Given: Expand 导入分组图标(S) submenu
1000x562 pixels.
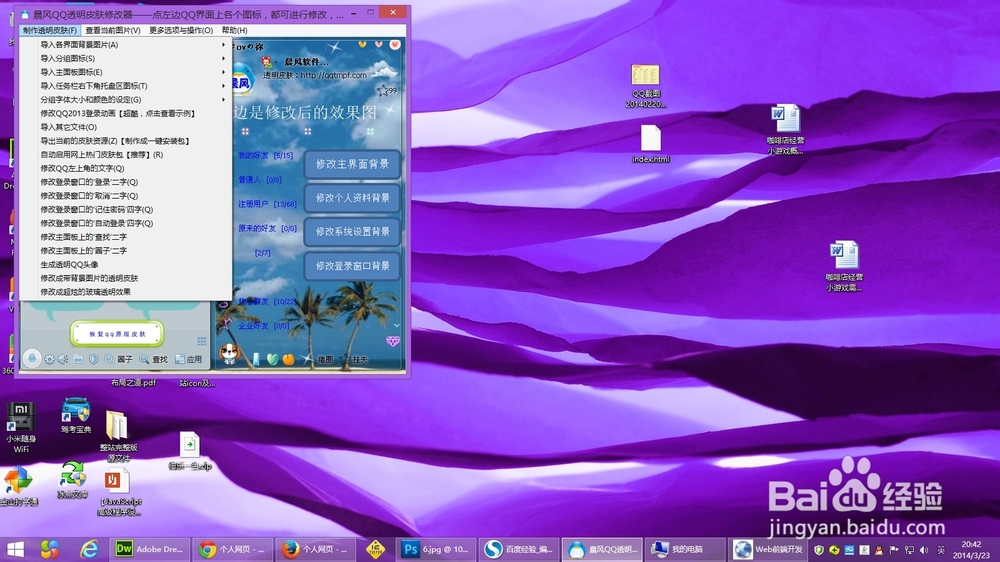Looking at the screenshot, I should tap(126, 58).
